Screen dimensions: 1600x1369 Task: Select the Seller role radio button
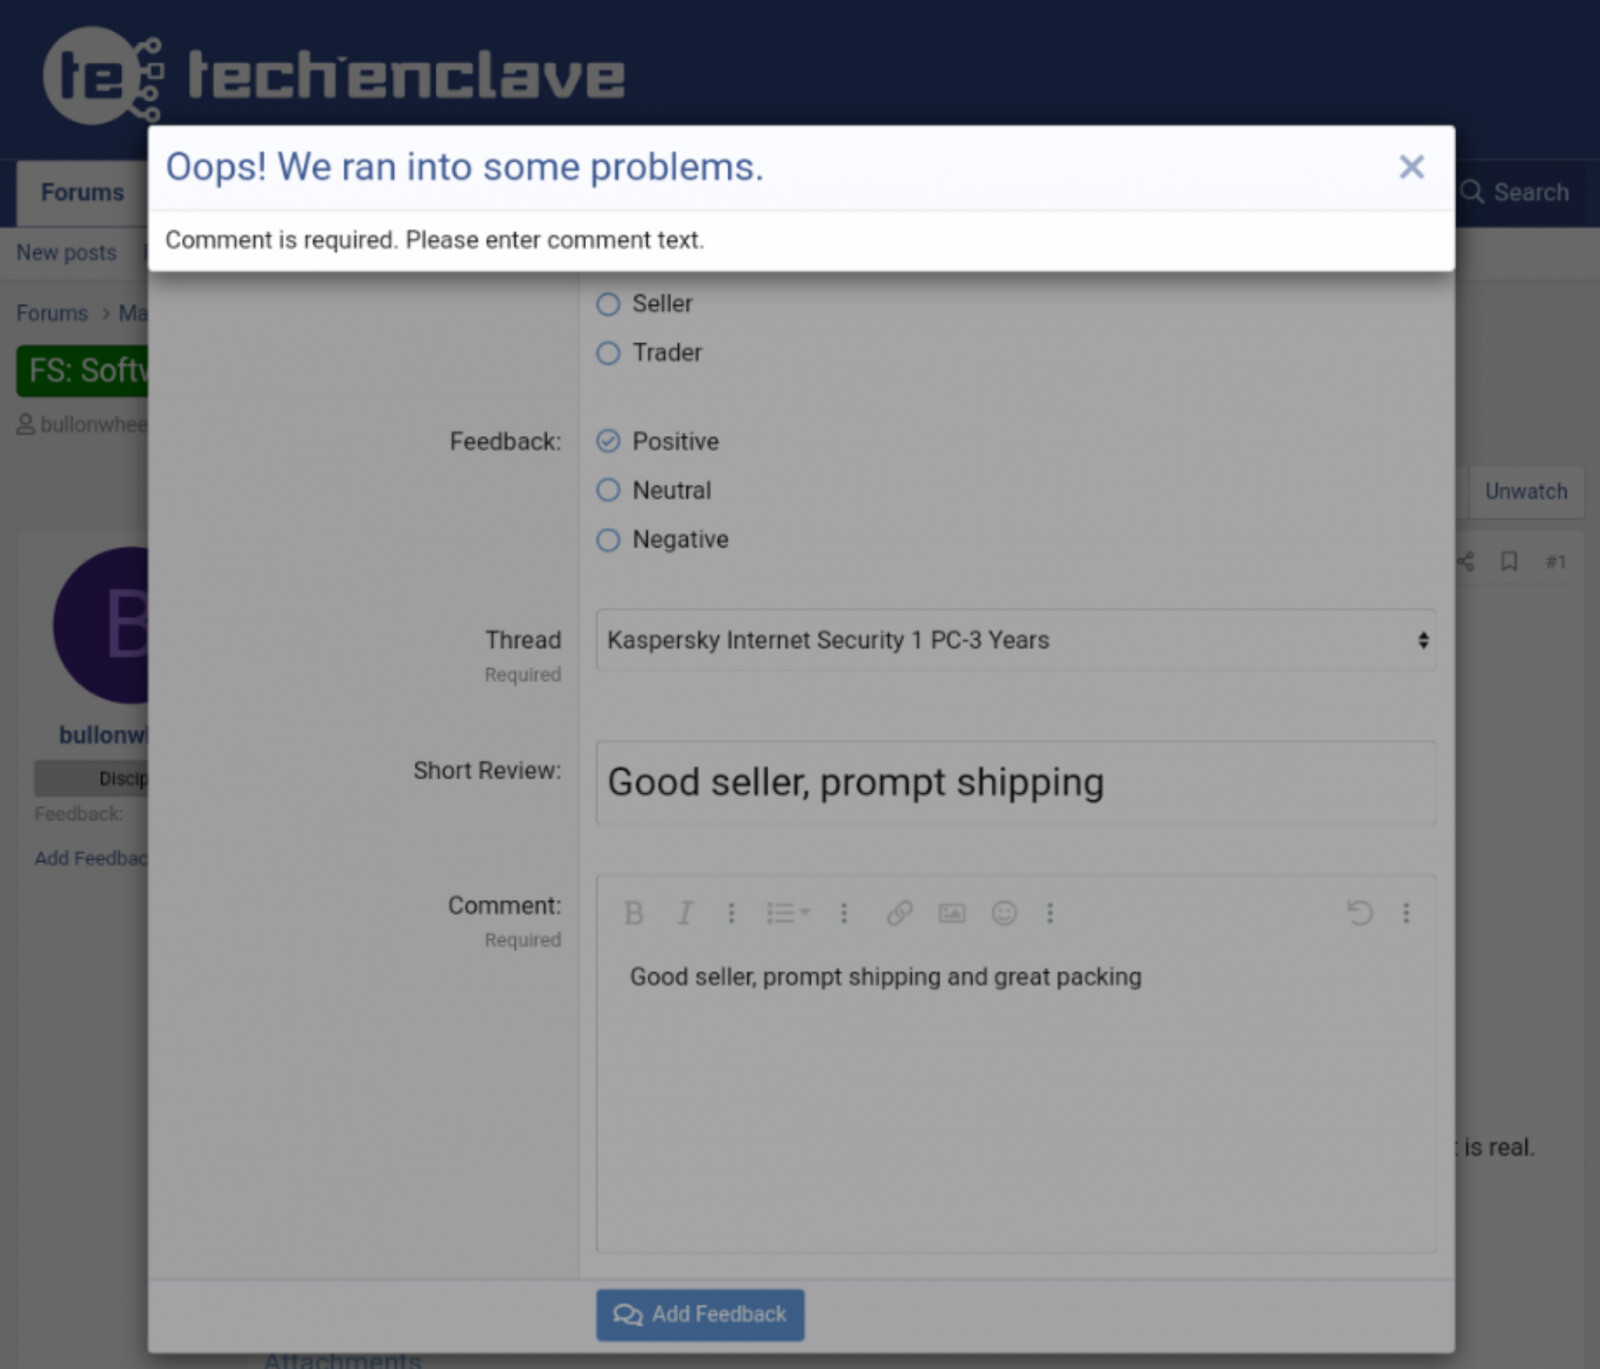tap(608, 304)
